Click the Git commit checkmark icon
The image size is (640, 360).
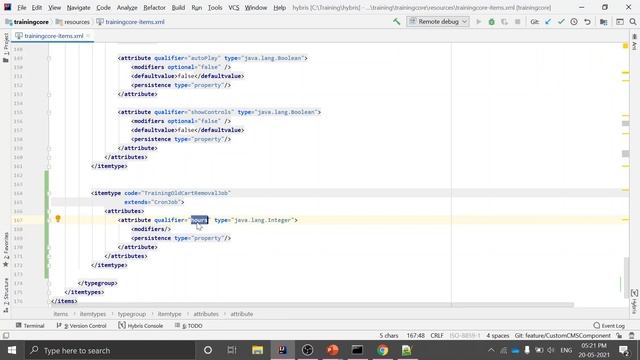coord(561,22)
